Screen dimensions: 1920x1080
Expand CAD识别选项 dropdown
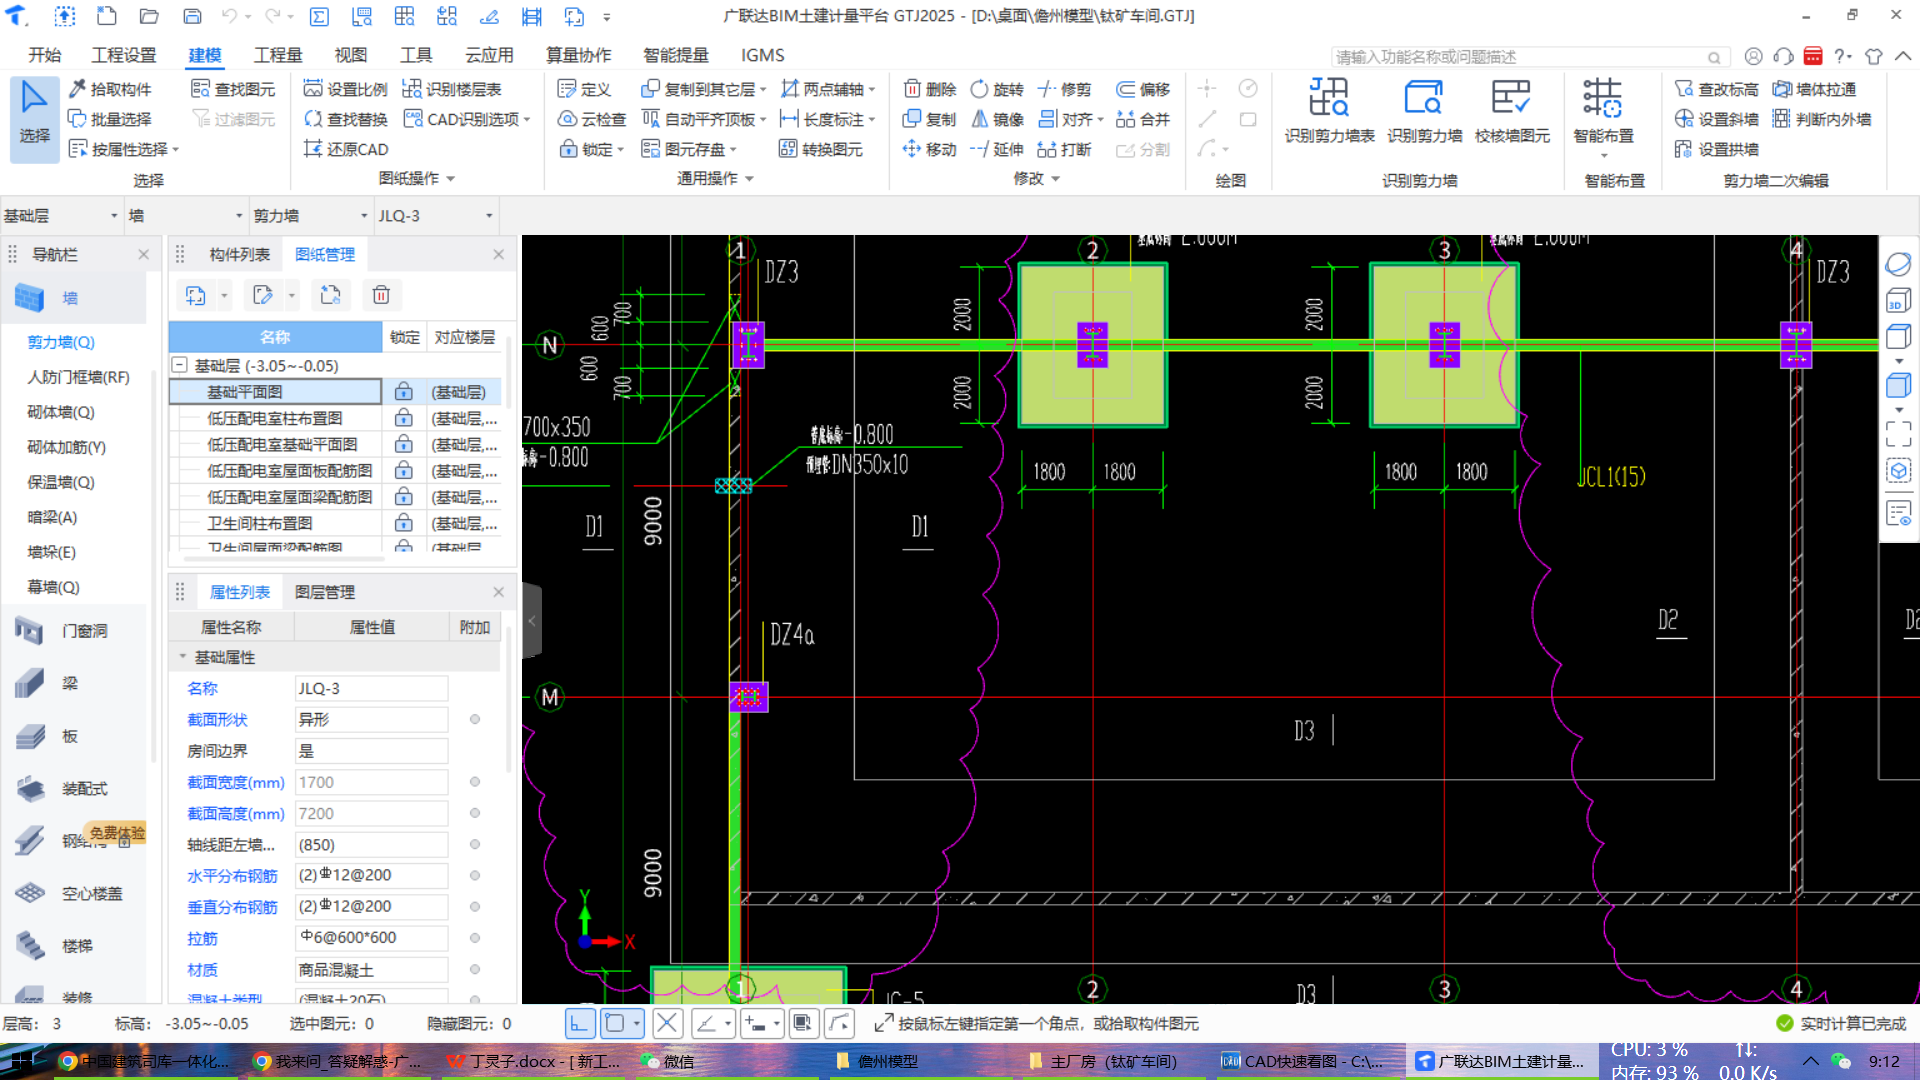point(526,119)
